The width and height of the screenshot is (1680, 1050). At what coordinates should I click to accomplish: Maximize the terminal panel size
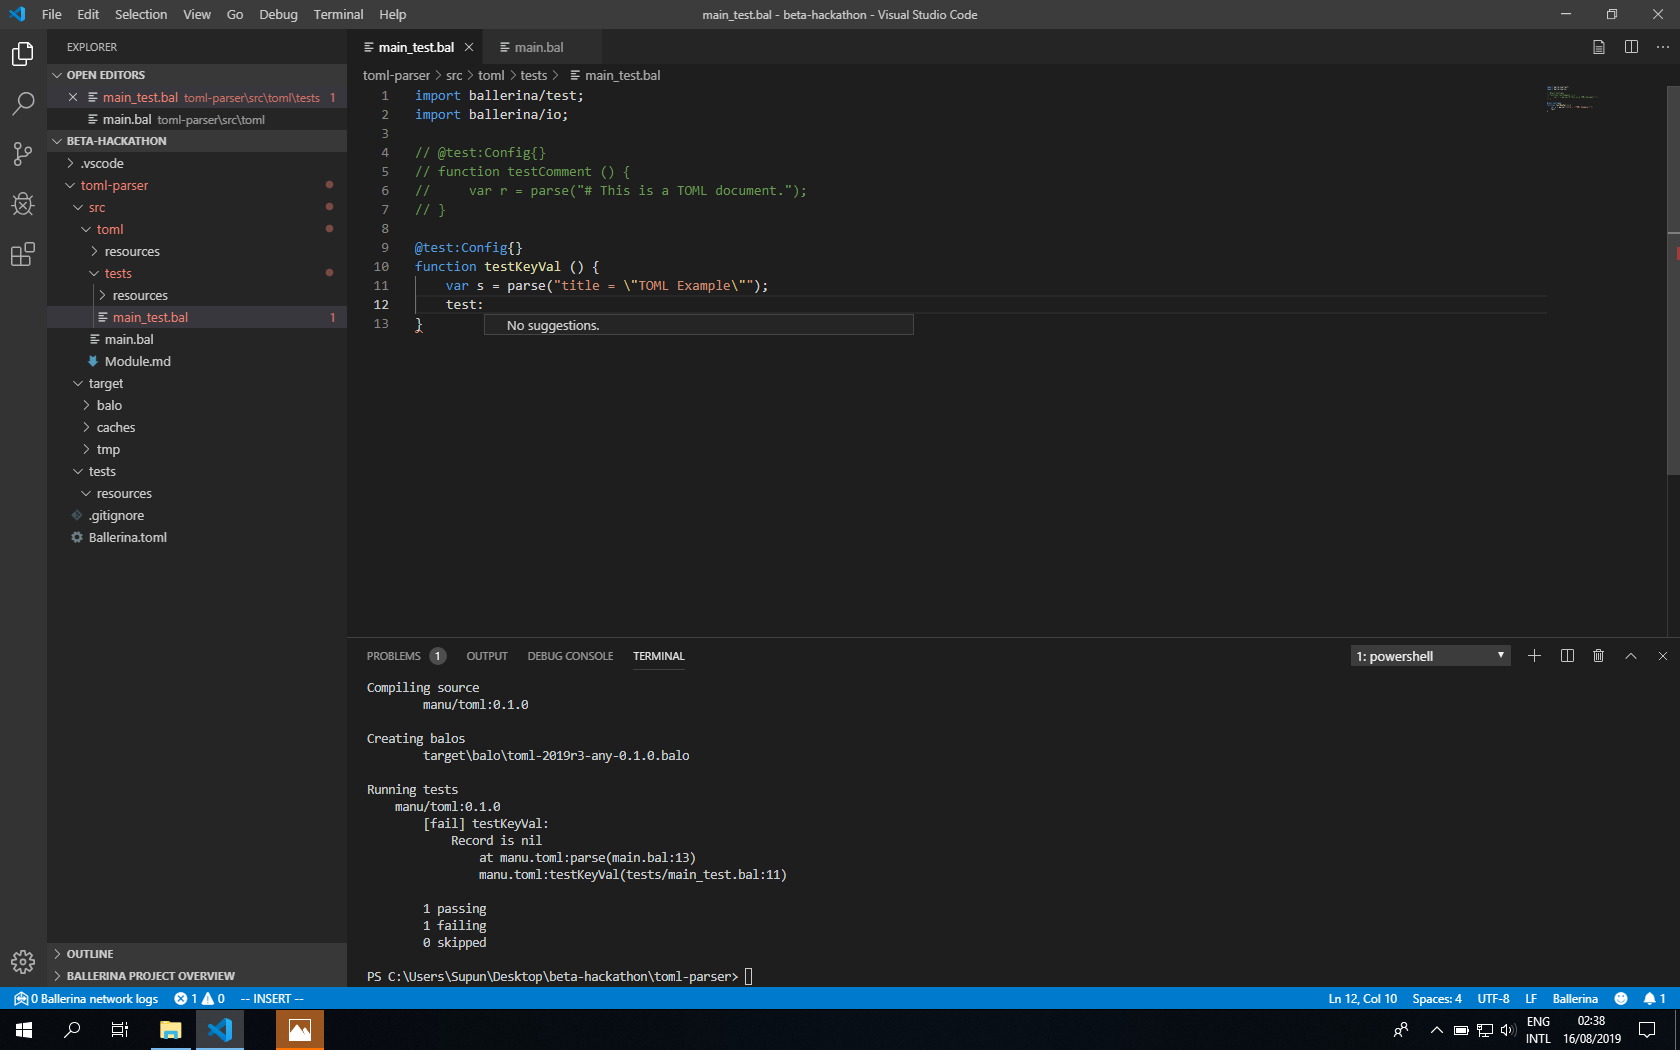(1631, 656)
